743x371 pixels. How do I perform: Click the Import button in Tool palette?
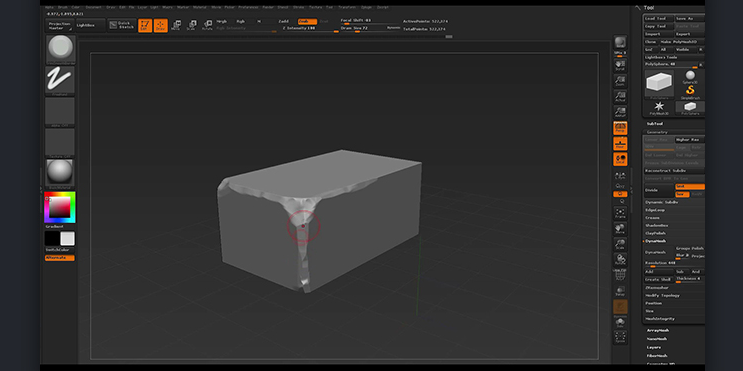(658, 34)
